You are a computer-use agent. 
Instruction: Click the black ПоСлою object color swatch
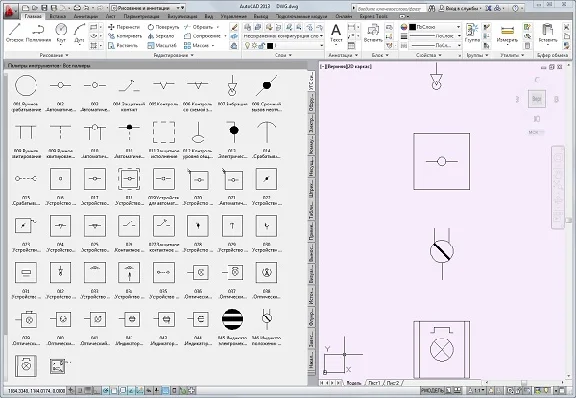(412, 27)
